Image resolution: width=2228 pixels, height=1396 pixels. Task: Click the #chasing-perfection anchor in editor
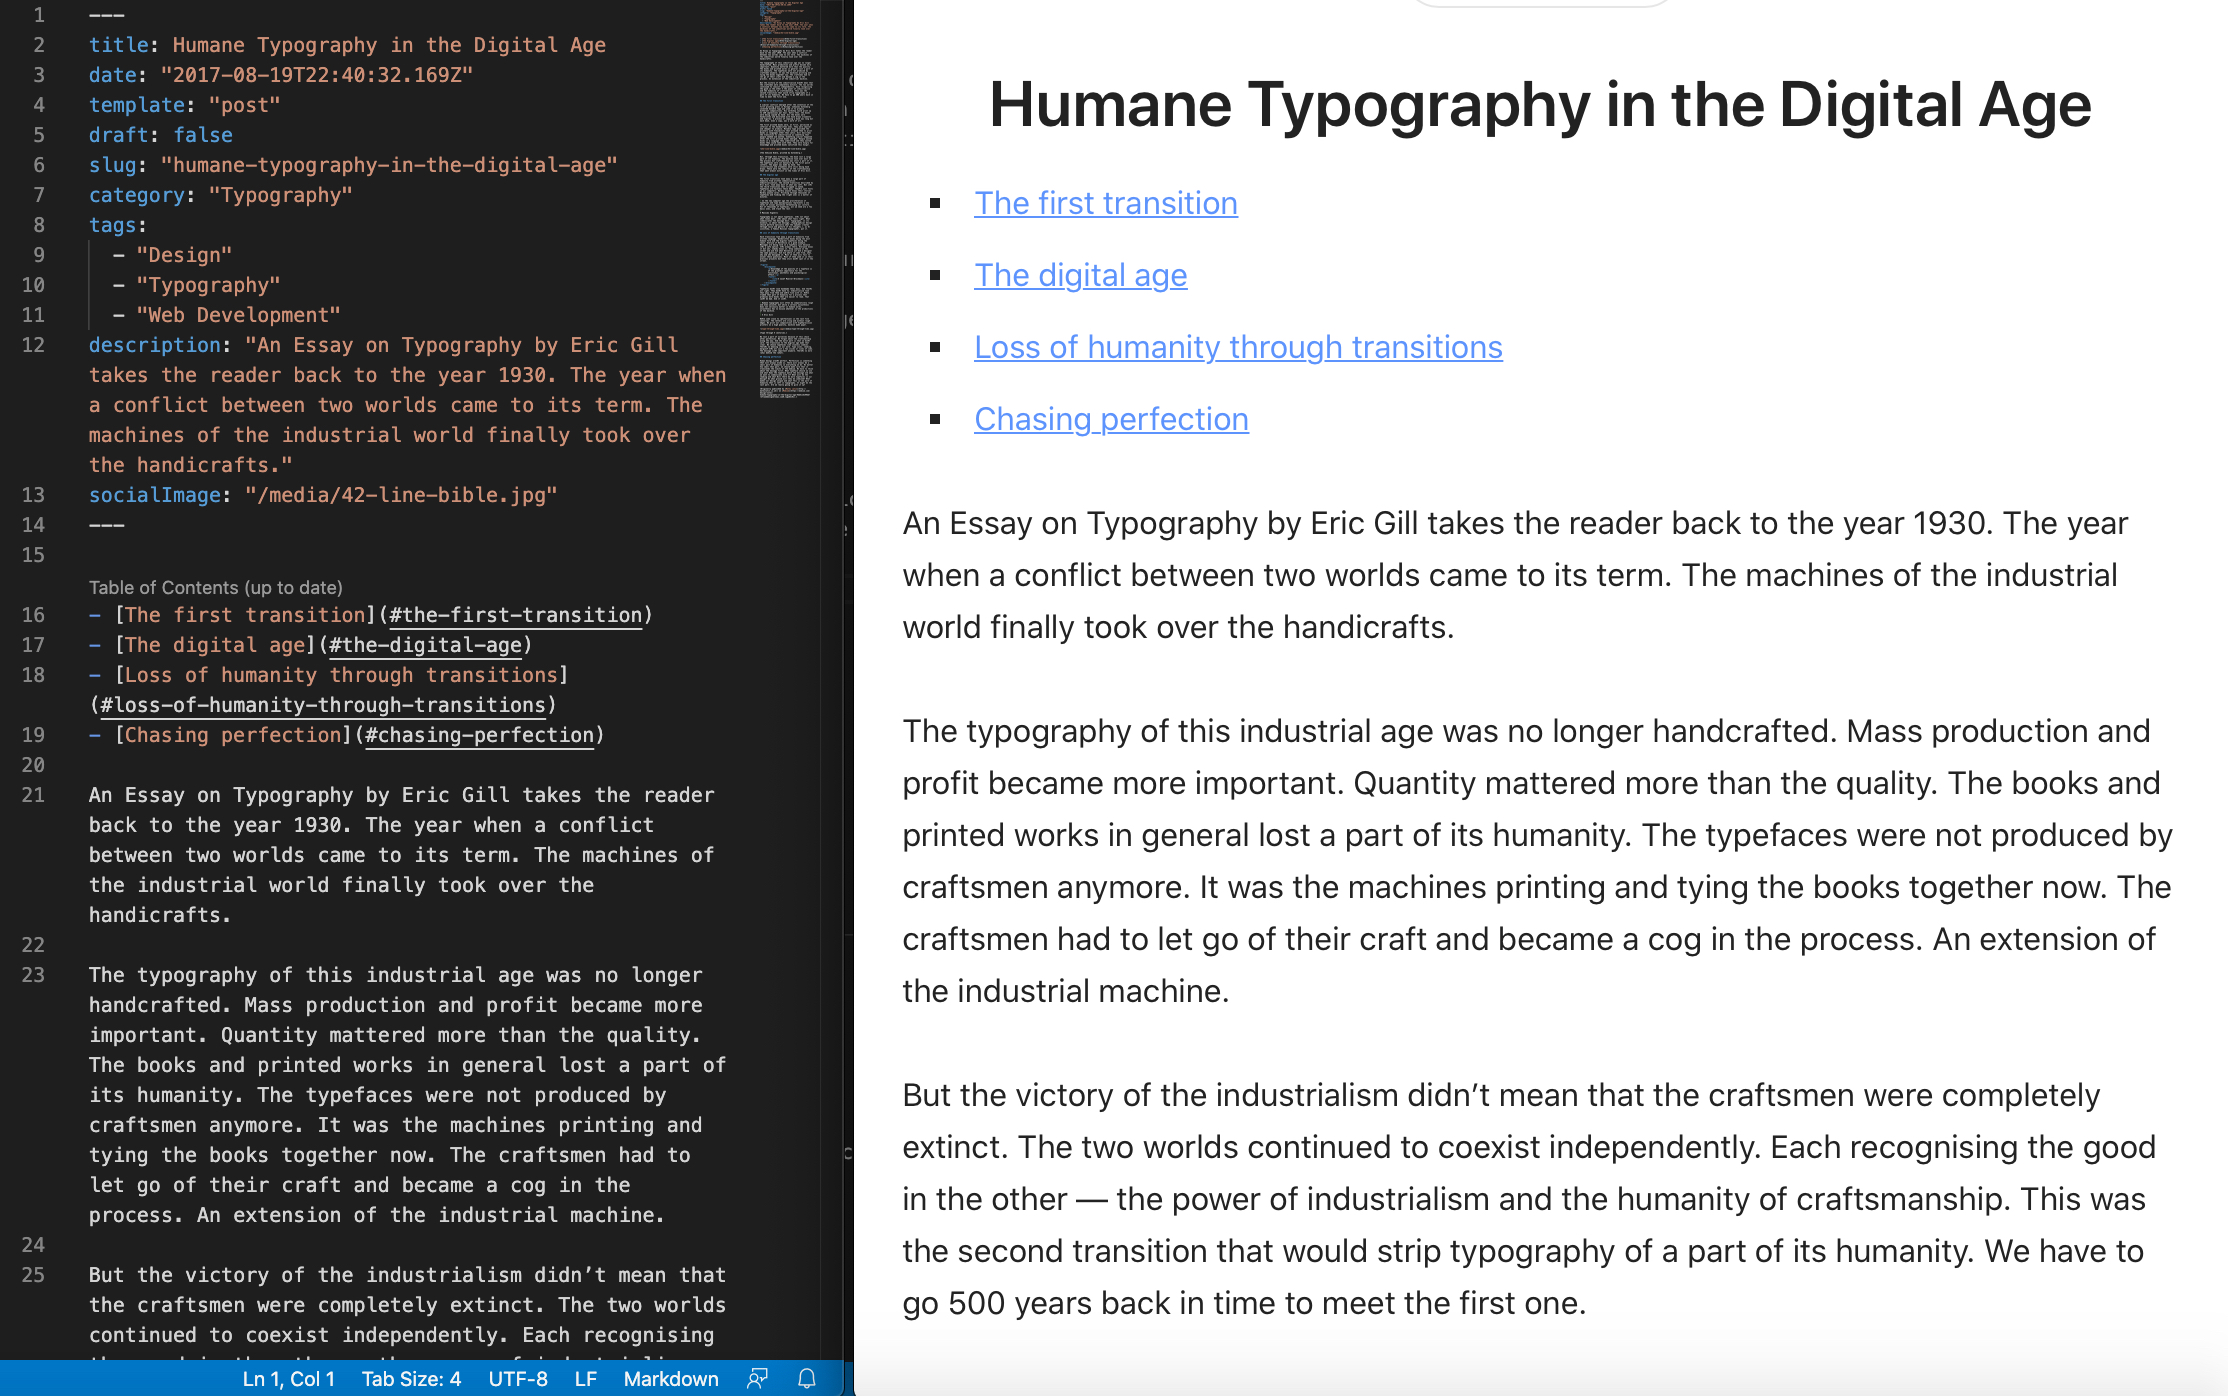(480, 735)
